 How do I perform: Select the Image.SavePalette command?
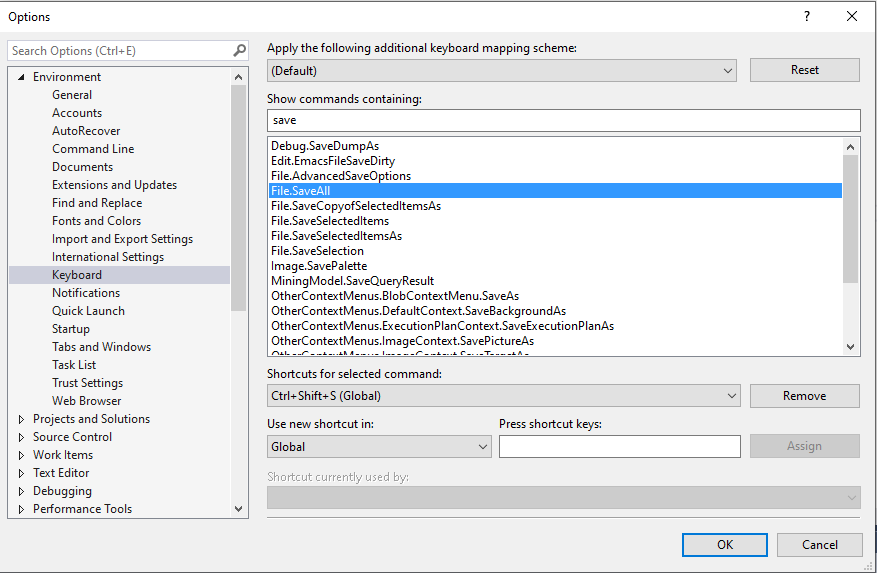pyautogui.click(x=319, y=266)
